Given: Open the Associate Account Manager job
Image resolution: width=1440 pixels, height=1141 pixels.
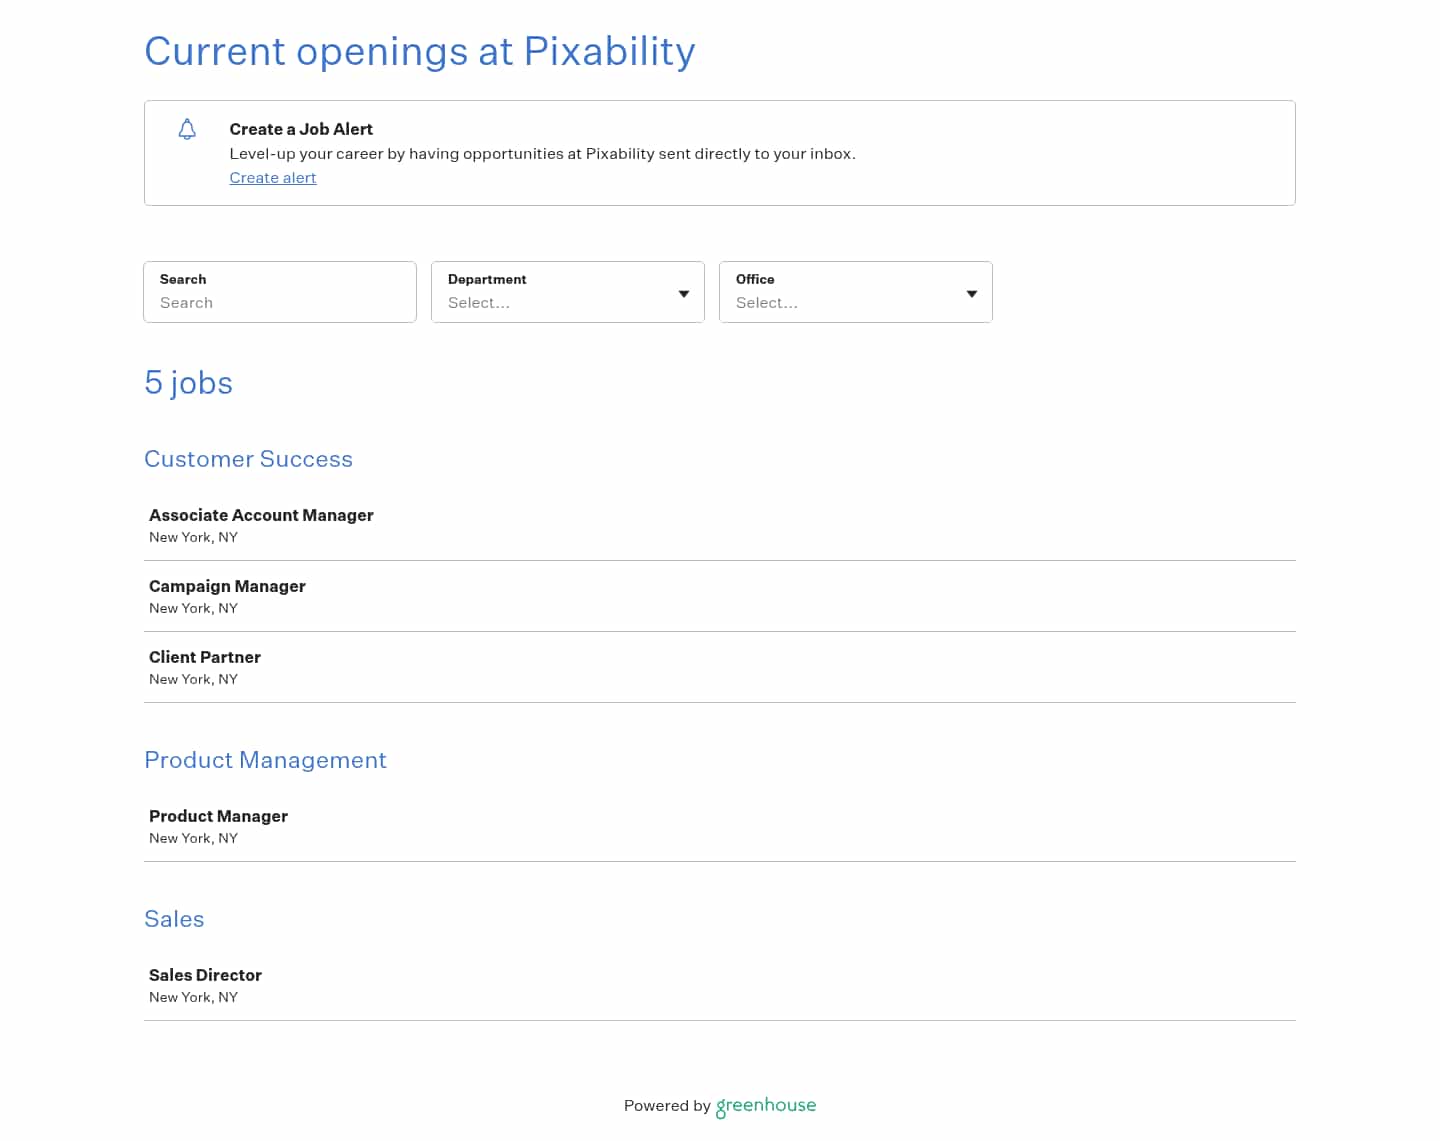Looking at the screenshot, I should pos(261,516).
